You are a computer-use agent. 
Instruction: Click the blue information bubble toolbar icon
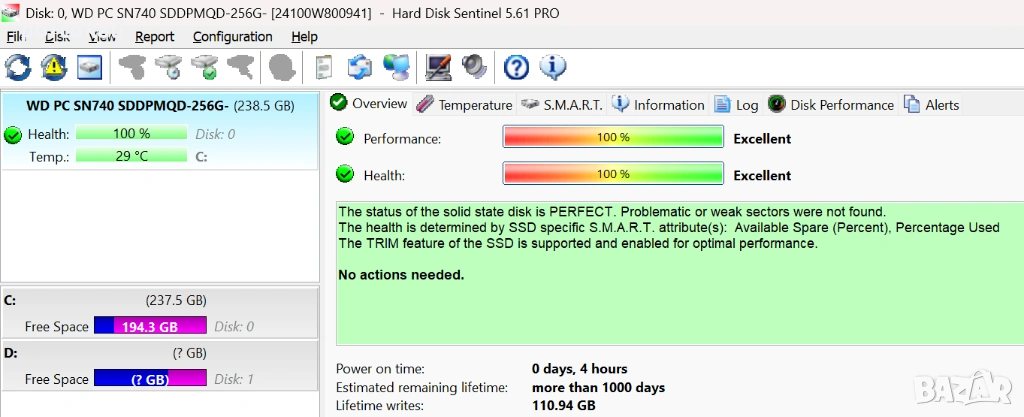point(553,67)
